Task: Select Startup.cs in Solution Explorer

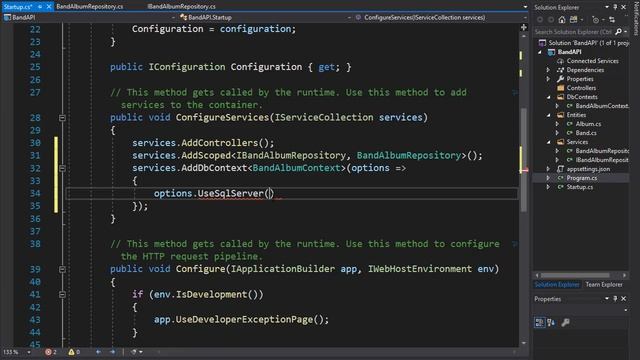Action: click(580, 187)
